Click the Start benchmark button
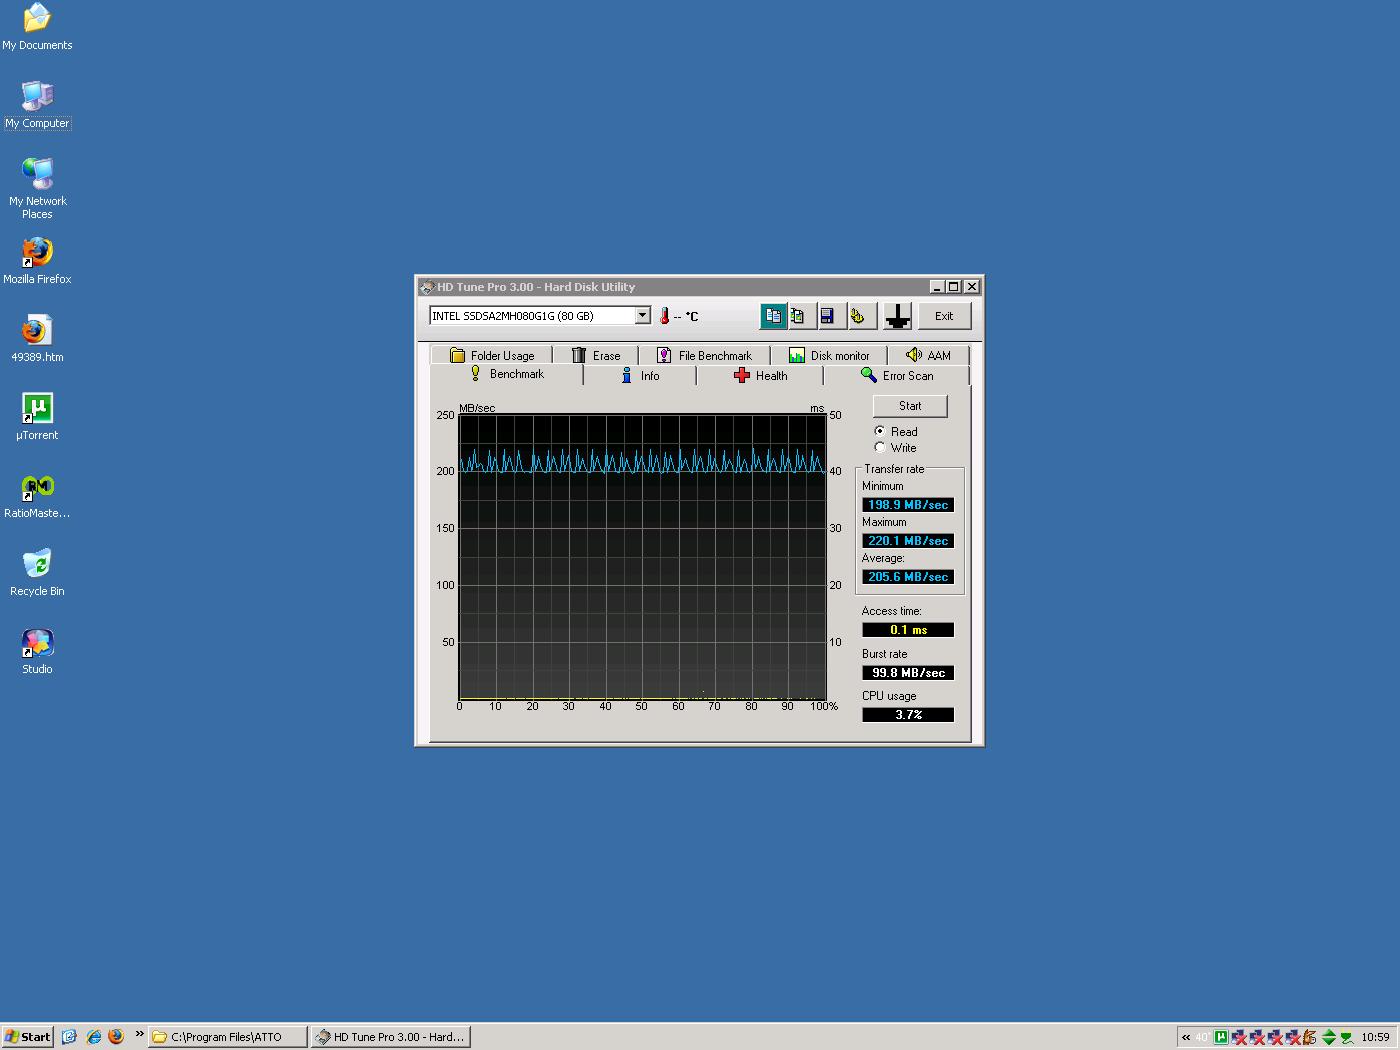 910,406
